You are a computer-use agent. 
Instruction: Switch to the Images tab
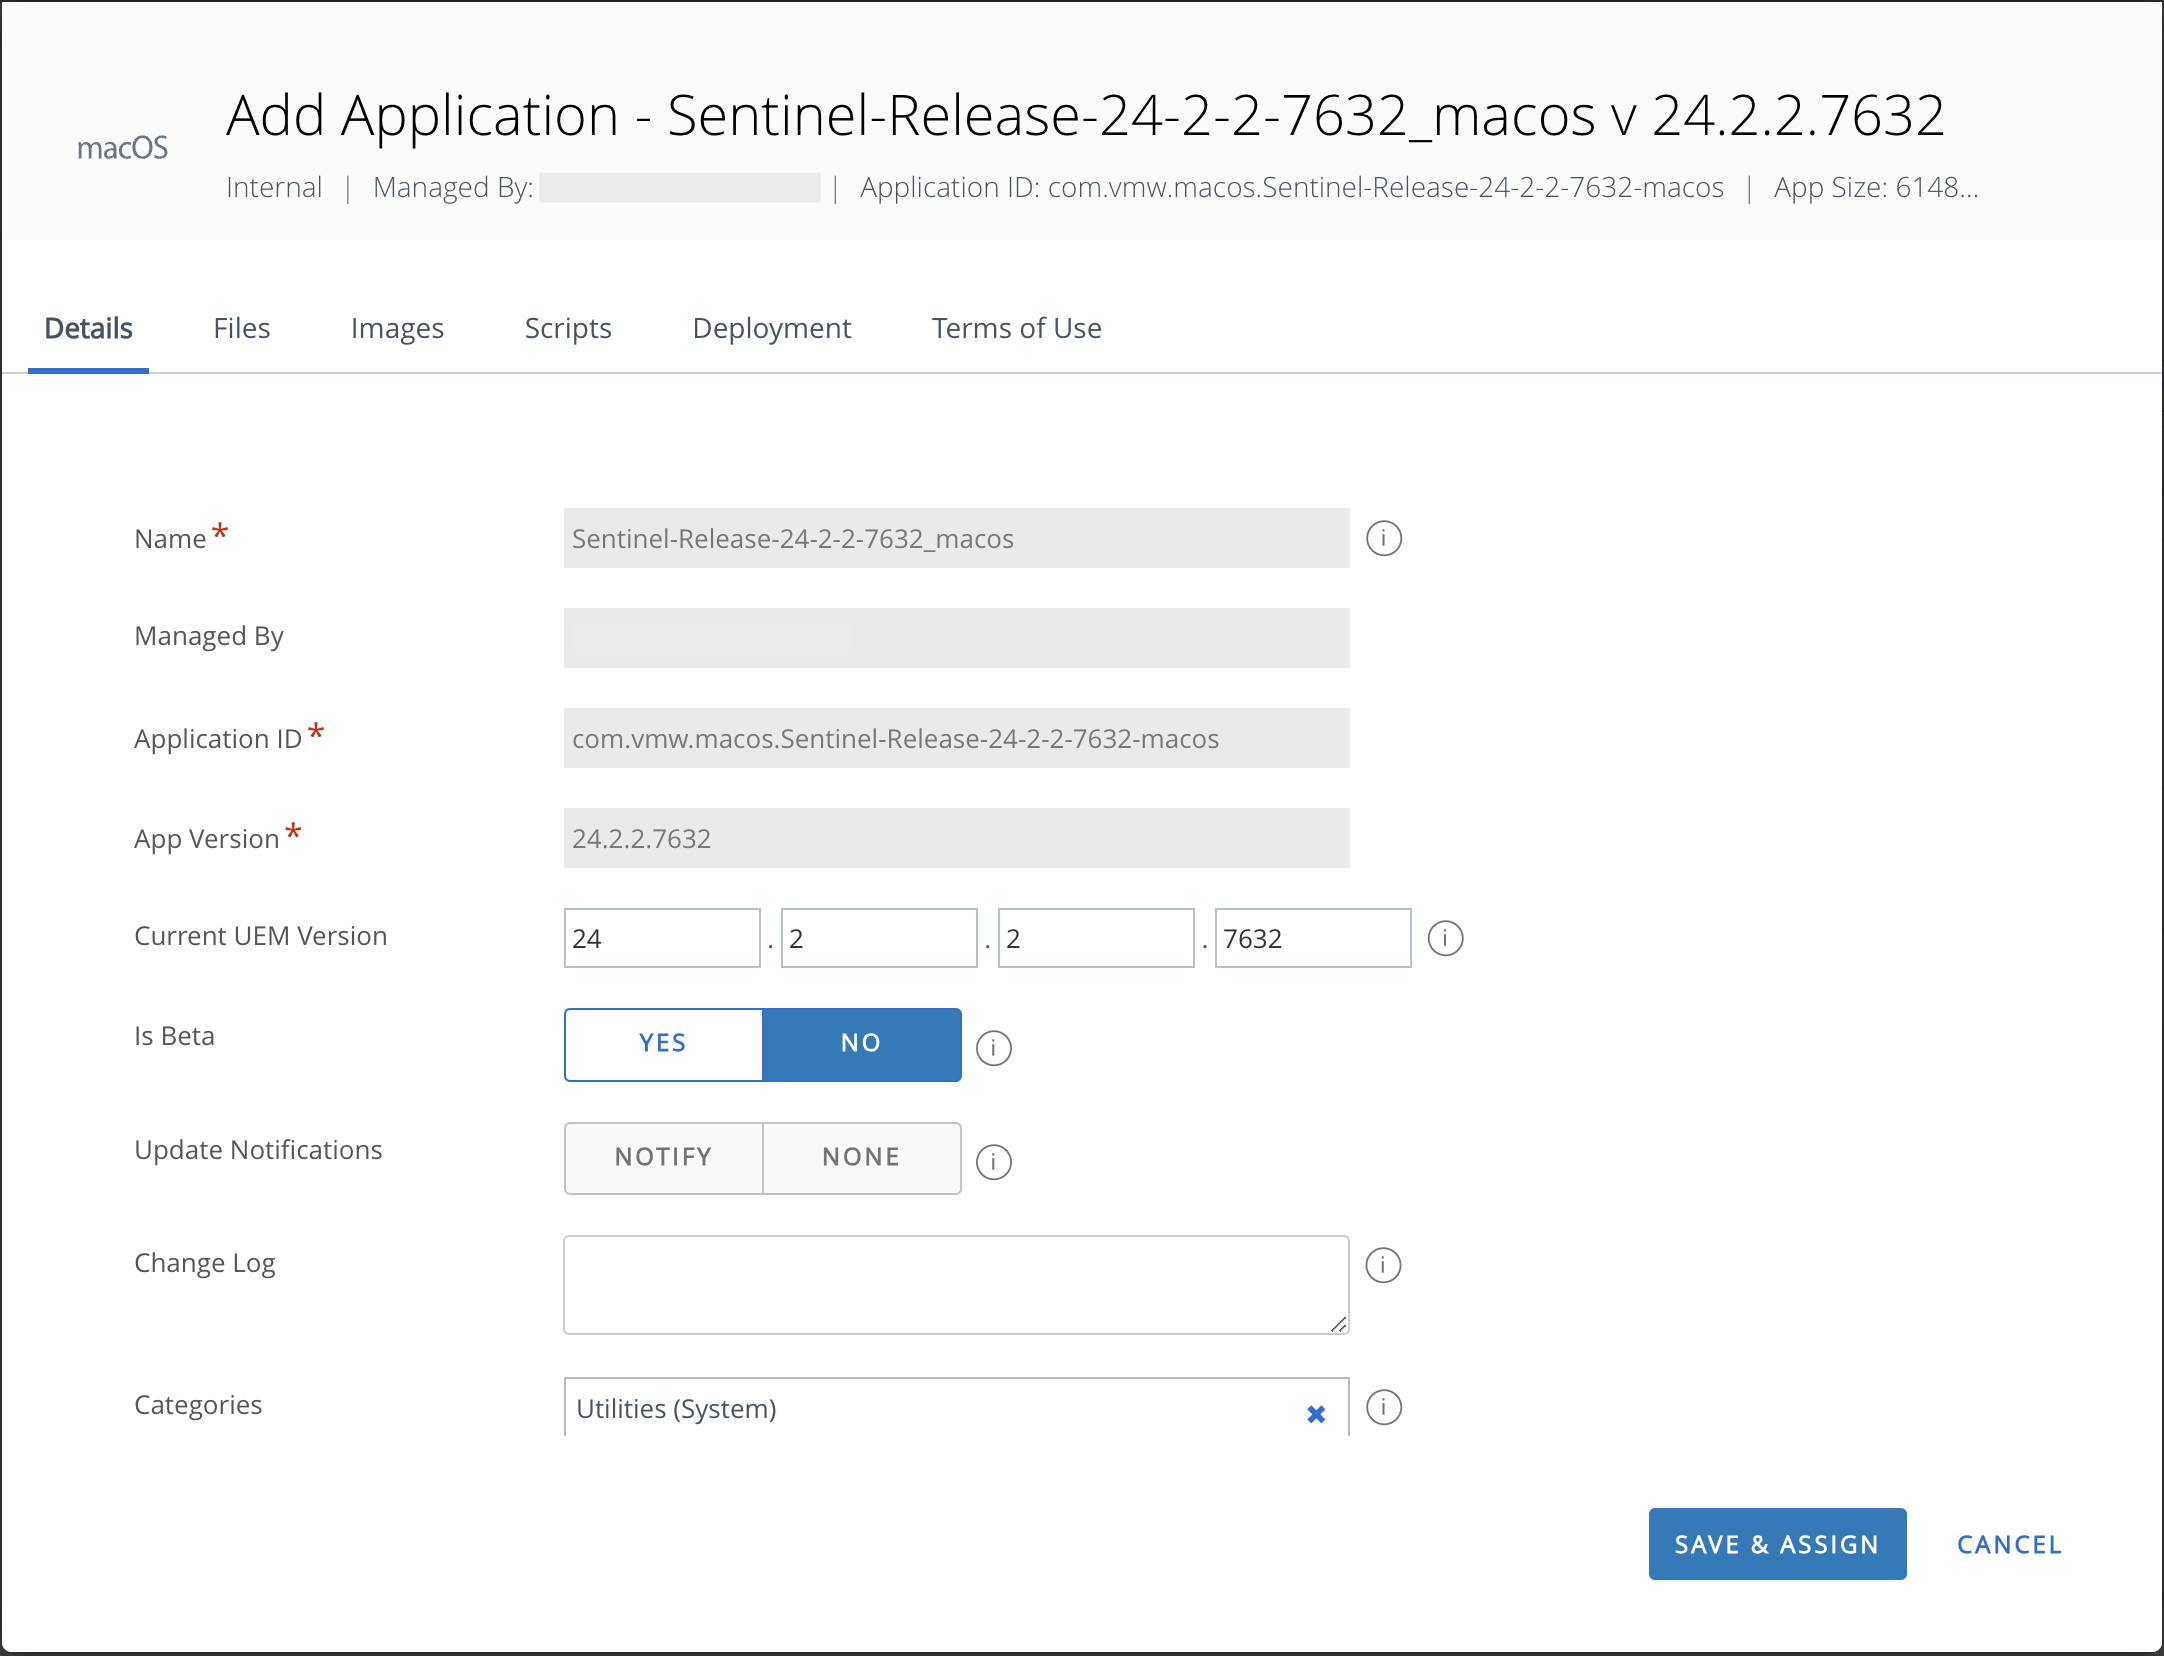(397, 328)
